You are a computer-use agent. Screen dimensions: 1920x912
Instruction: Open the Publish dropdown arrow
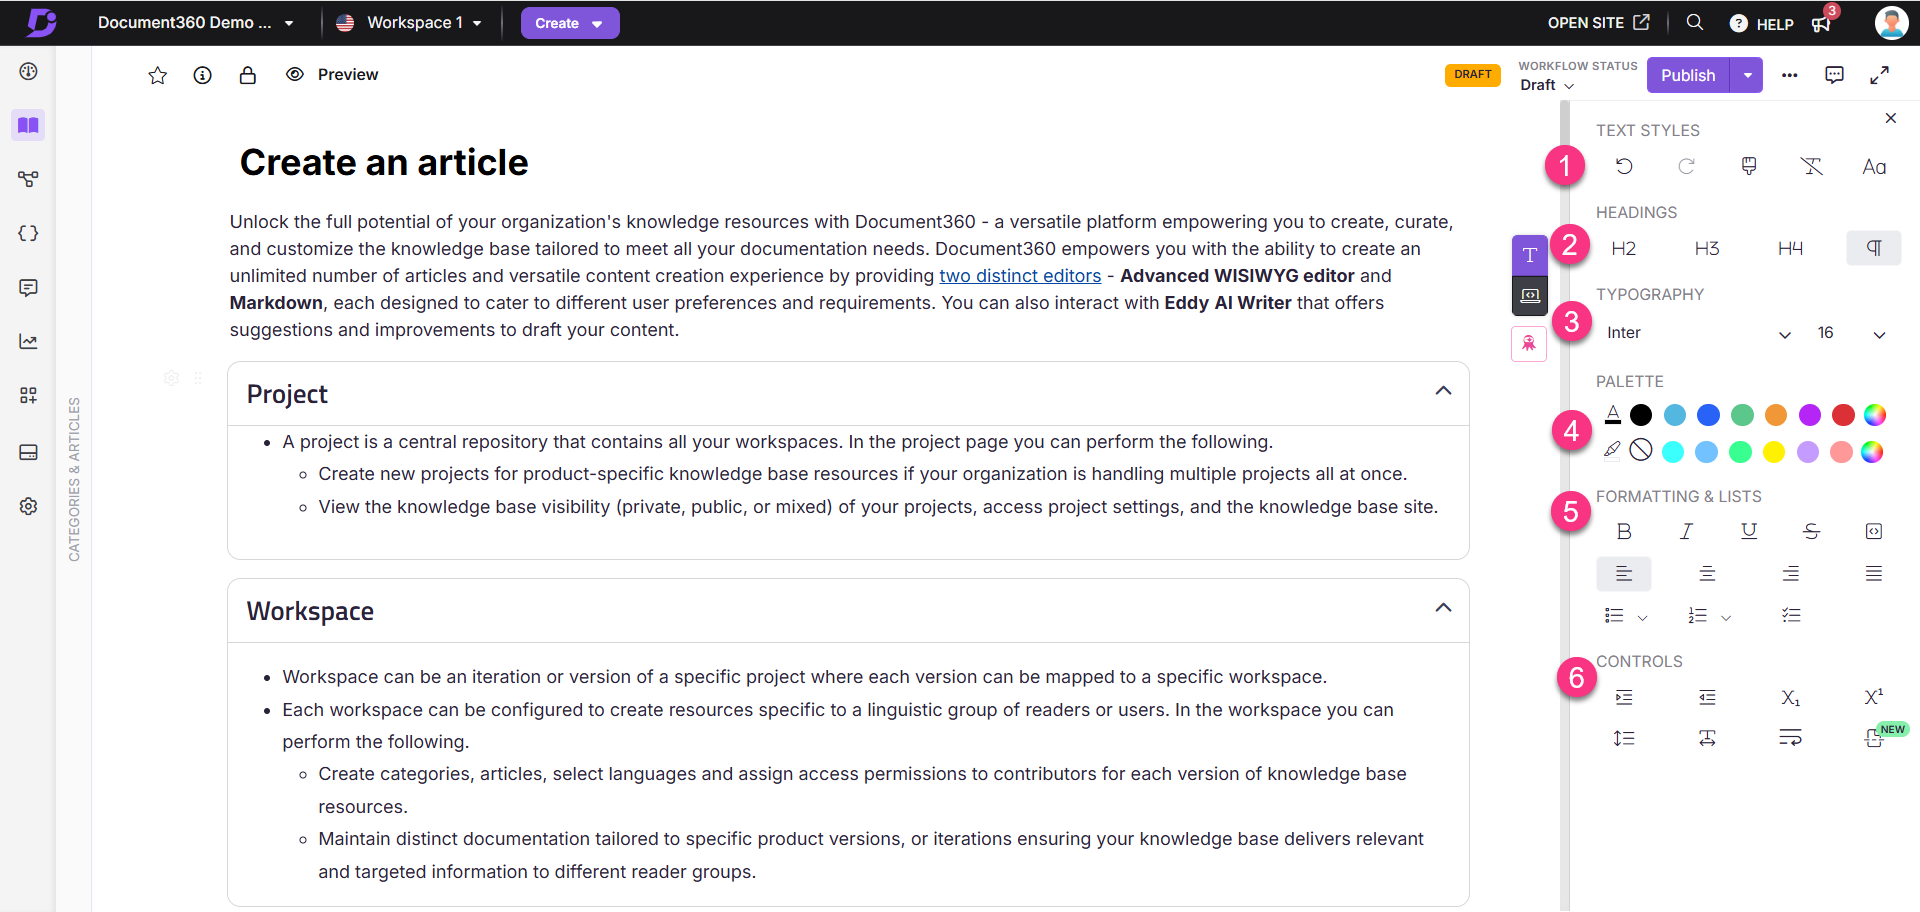1747,75
